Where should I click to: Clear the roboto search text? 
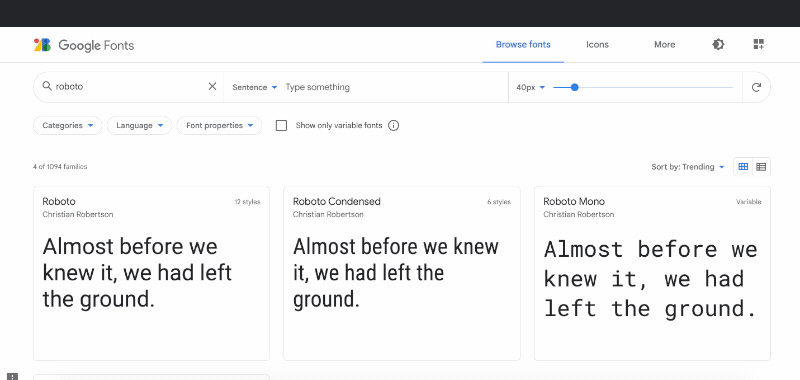(x=212, y=86)
